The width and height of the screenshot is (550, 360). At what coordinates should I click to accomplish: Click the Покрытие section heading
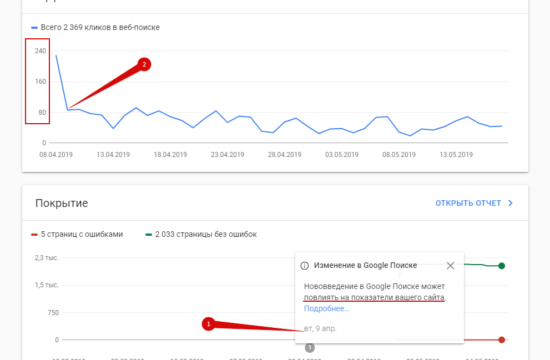pos(62,203)
